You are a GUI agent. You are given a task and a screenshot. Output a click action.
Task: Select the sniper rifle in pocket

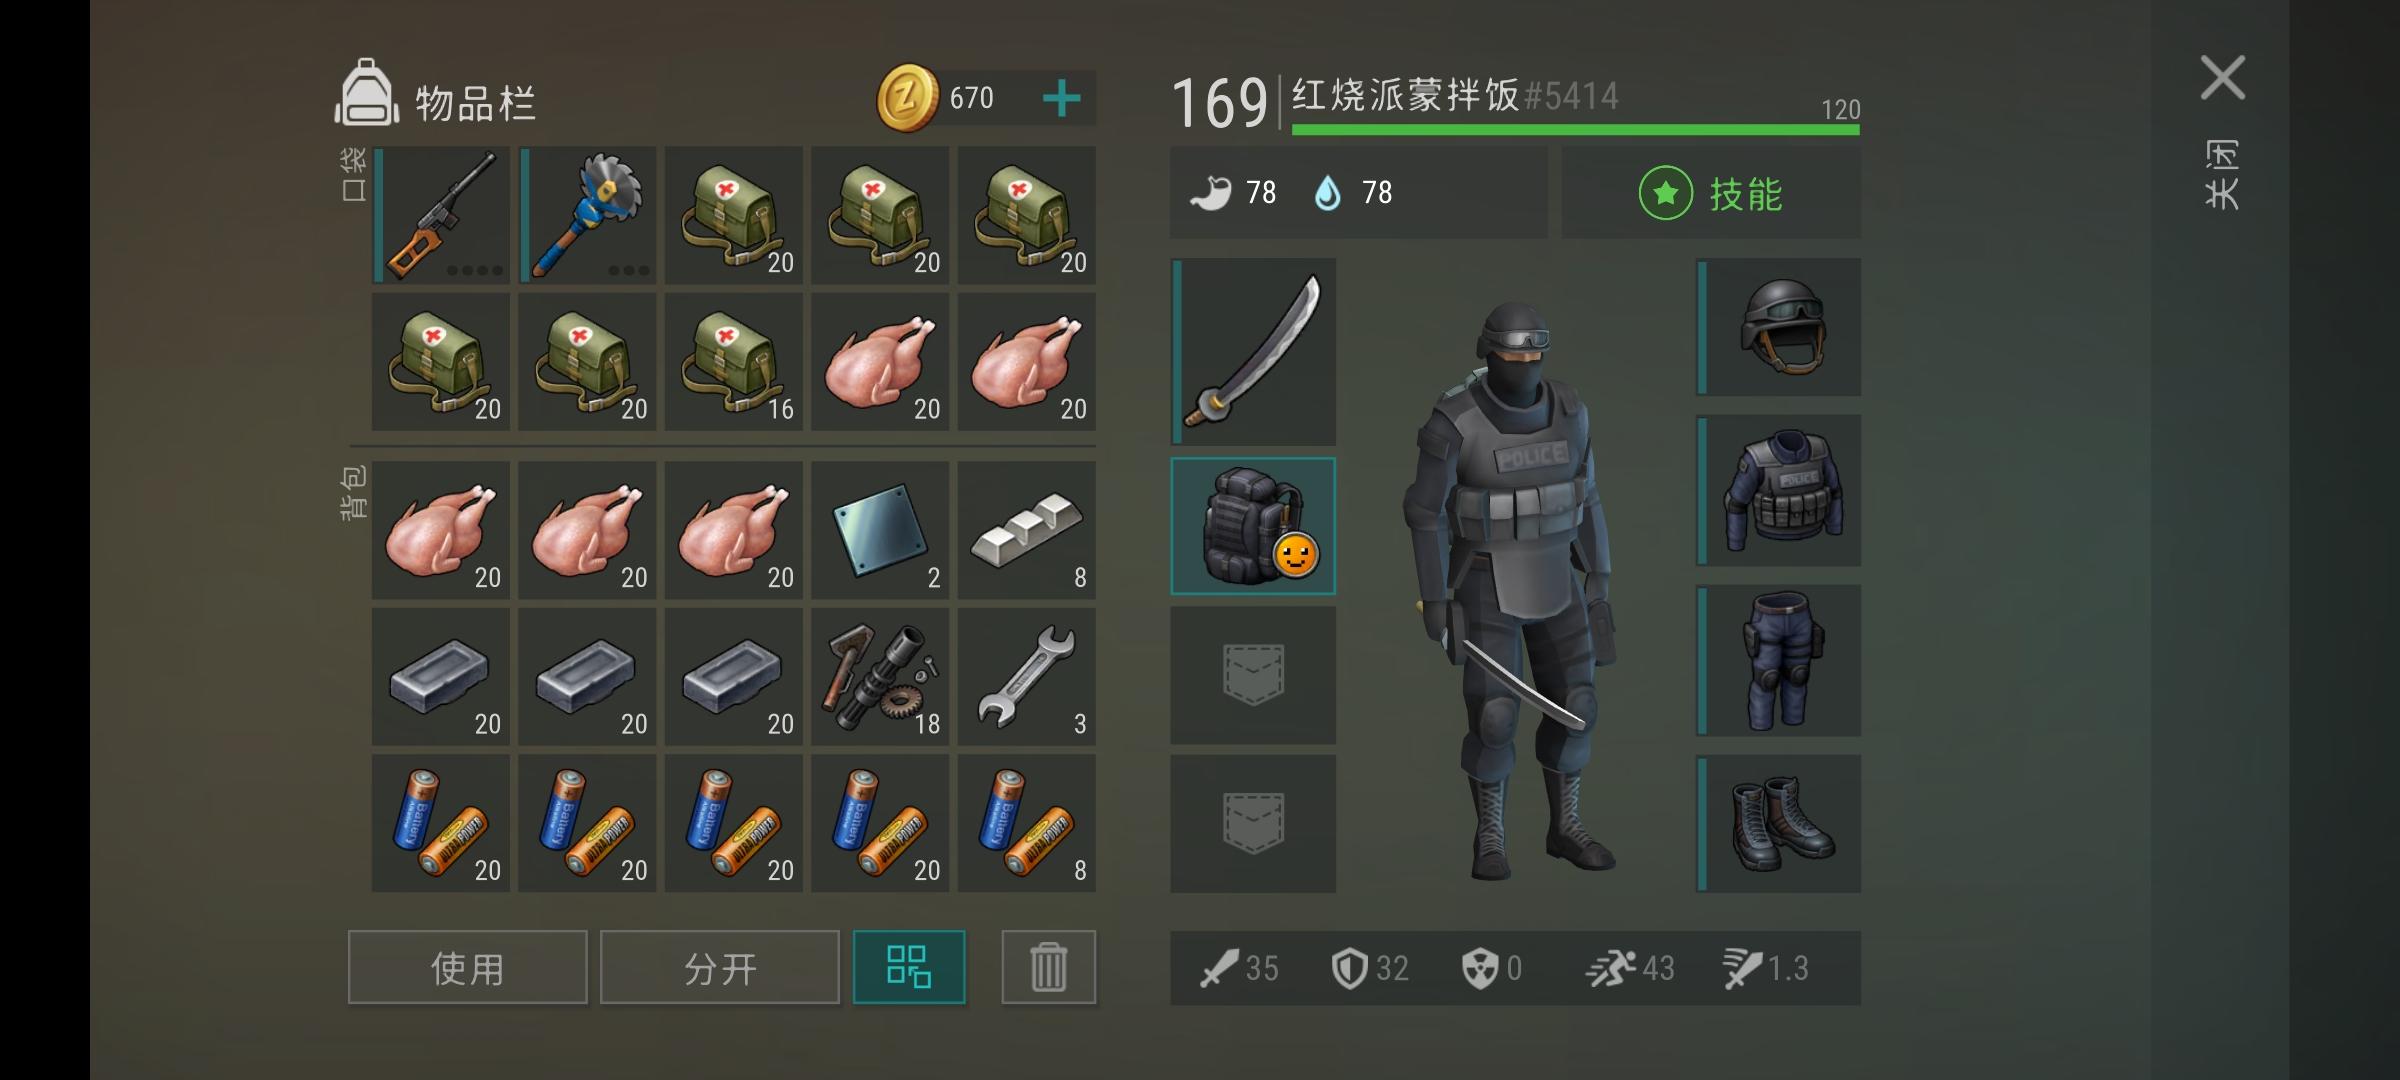point(441,215)
